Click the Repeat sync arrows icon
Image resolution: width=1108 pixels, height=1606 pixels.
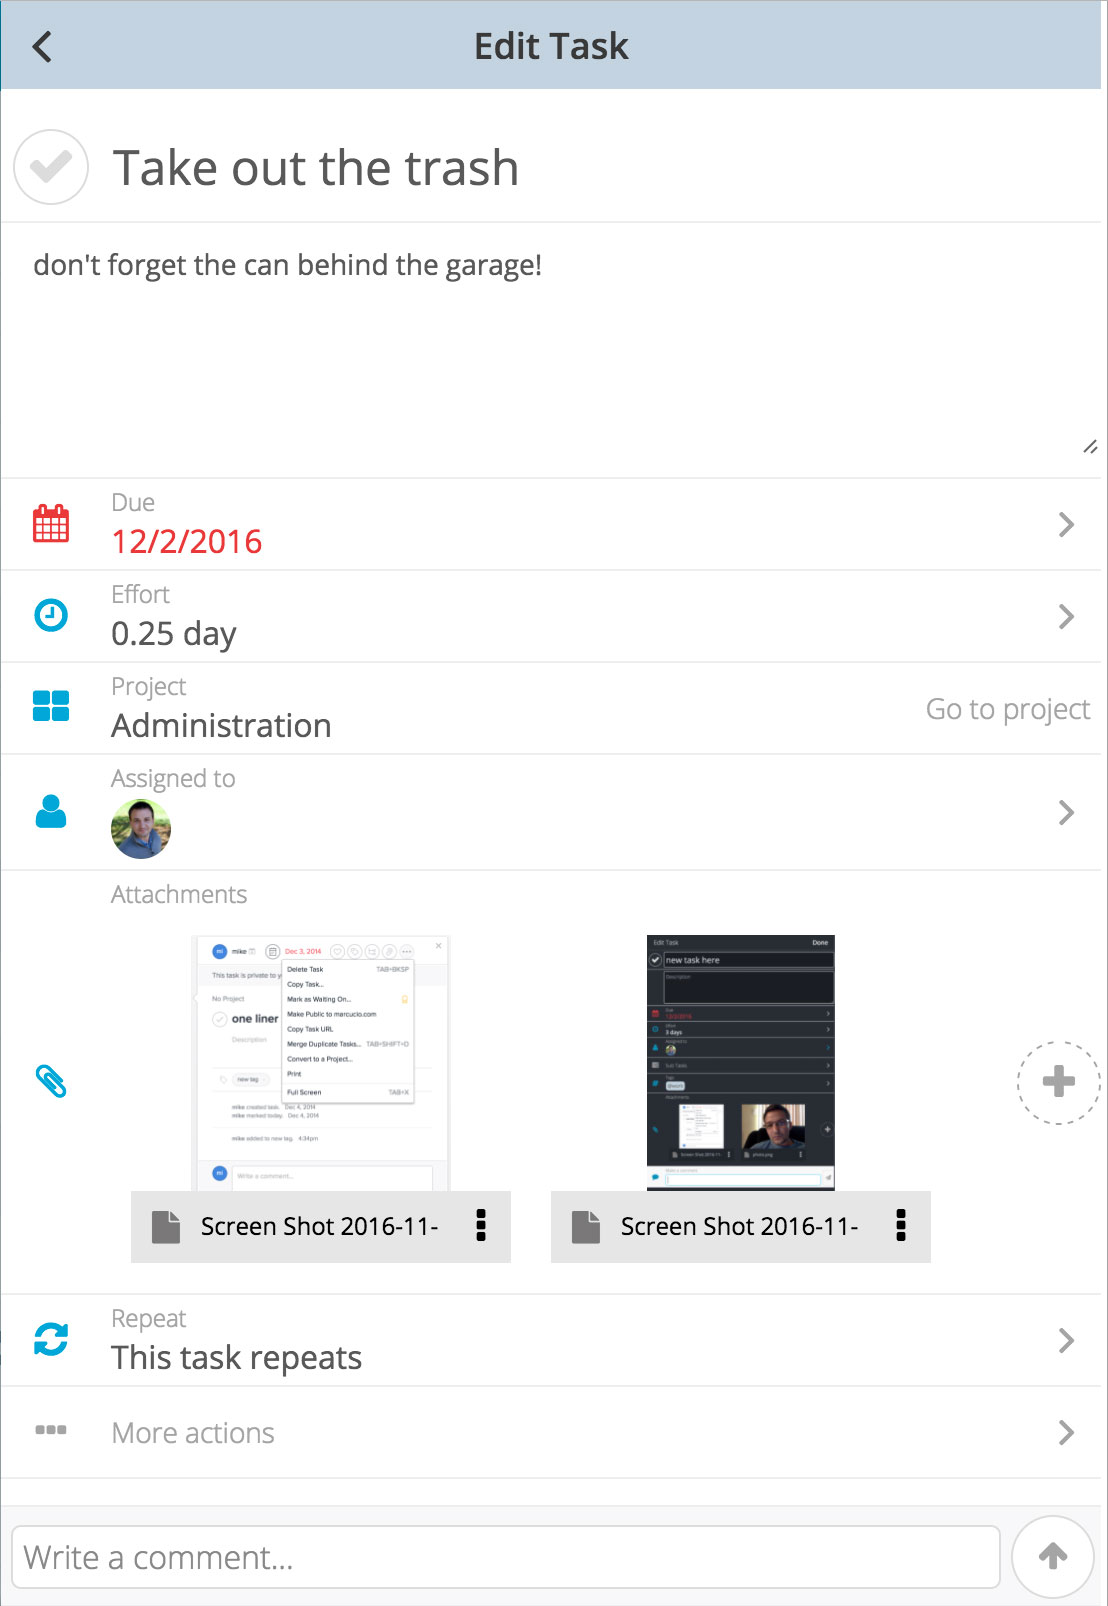click(x=51, y=1339)
